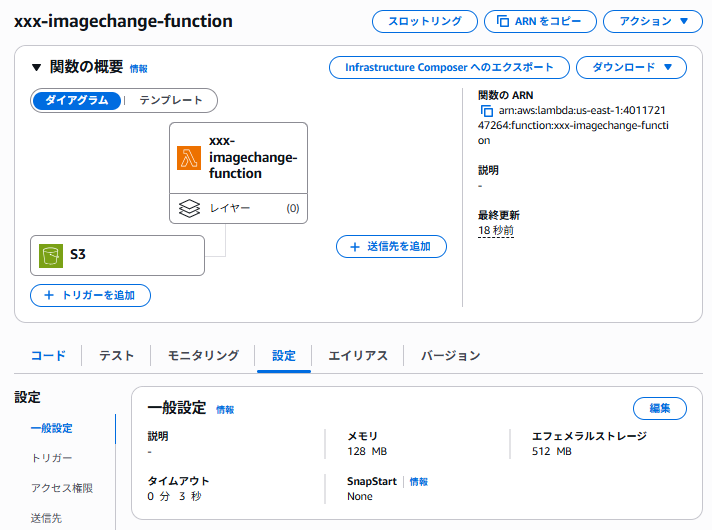
Task: Click the 情報 link next to 一般設定 heading
Action: pyautogui.click(x=225, y=410)
